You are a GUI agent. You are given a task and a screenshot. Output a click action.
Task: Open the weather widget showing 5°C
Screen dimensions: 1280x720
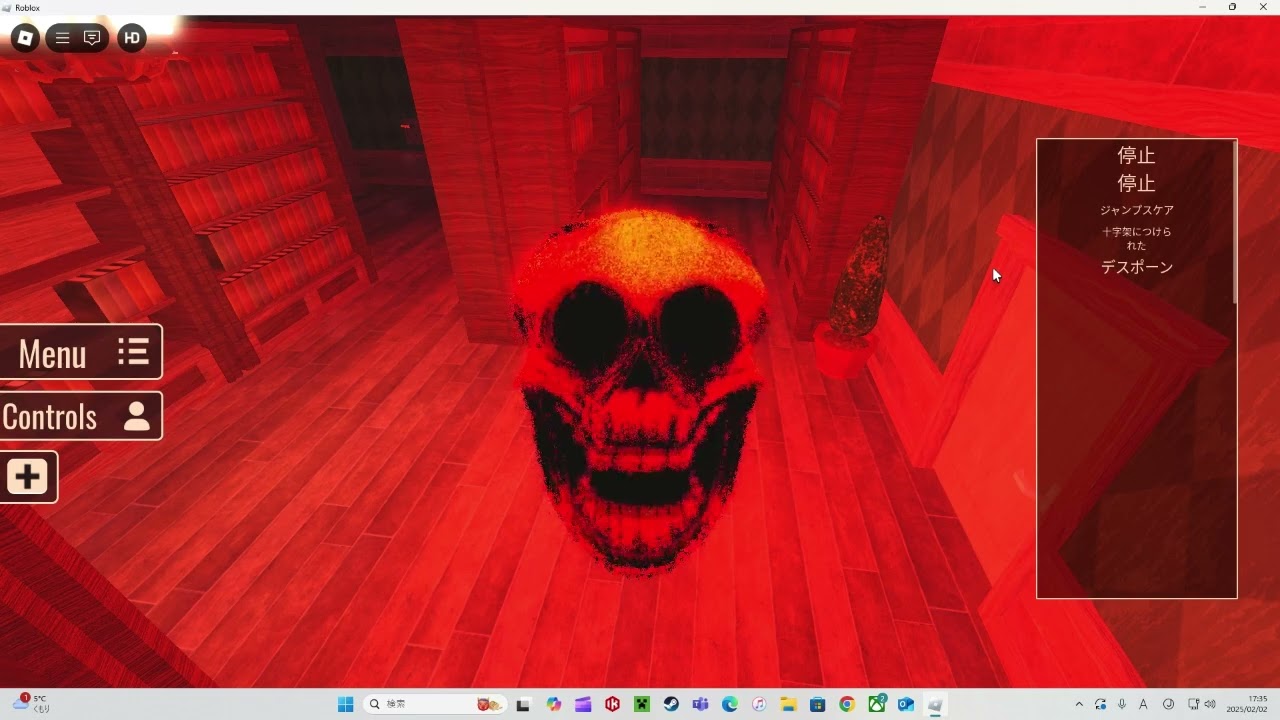(x=30, y=704)
